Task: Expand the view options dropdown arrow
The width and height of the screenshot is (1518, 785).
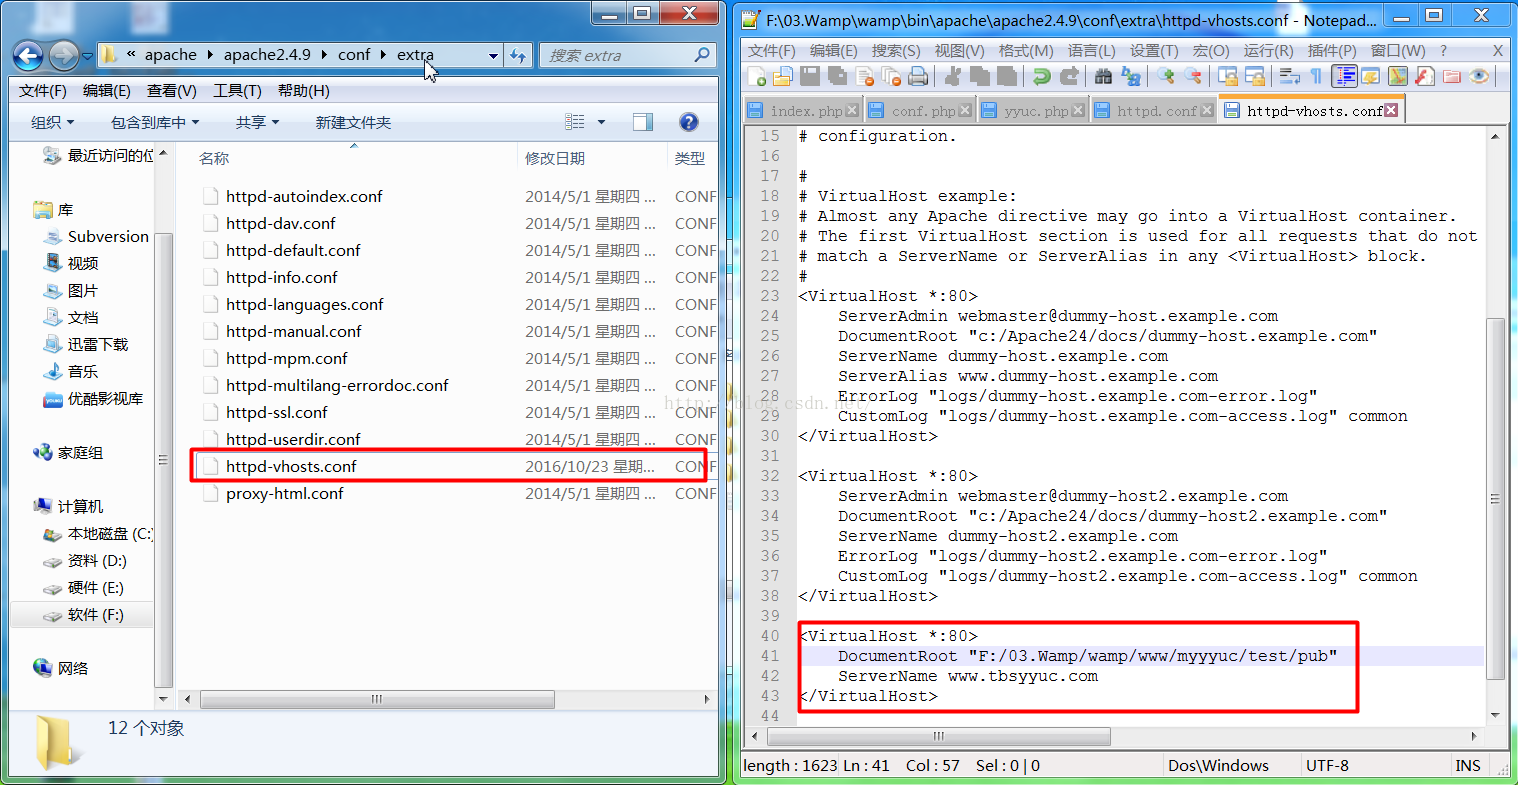Action: [601, 122]
